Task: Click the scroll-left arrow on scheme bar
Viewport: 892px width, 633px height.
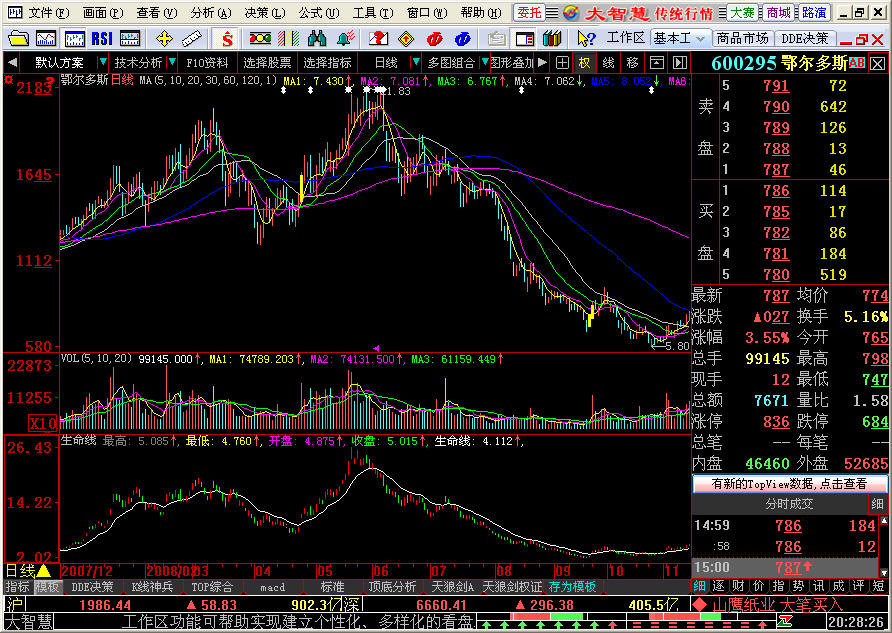Action: (12, 63)
